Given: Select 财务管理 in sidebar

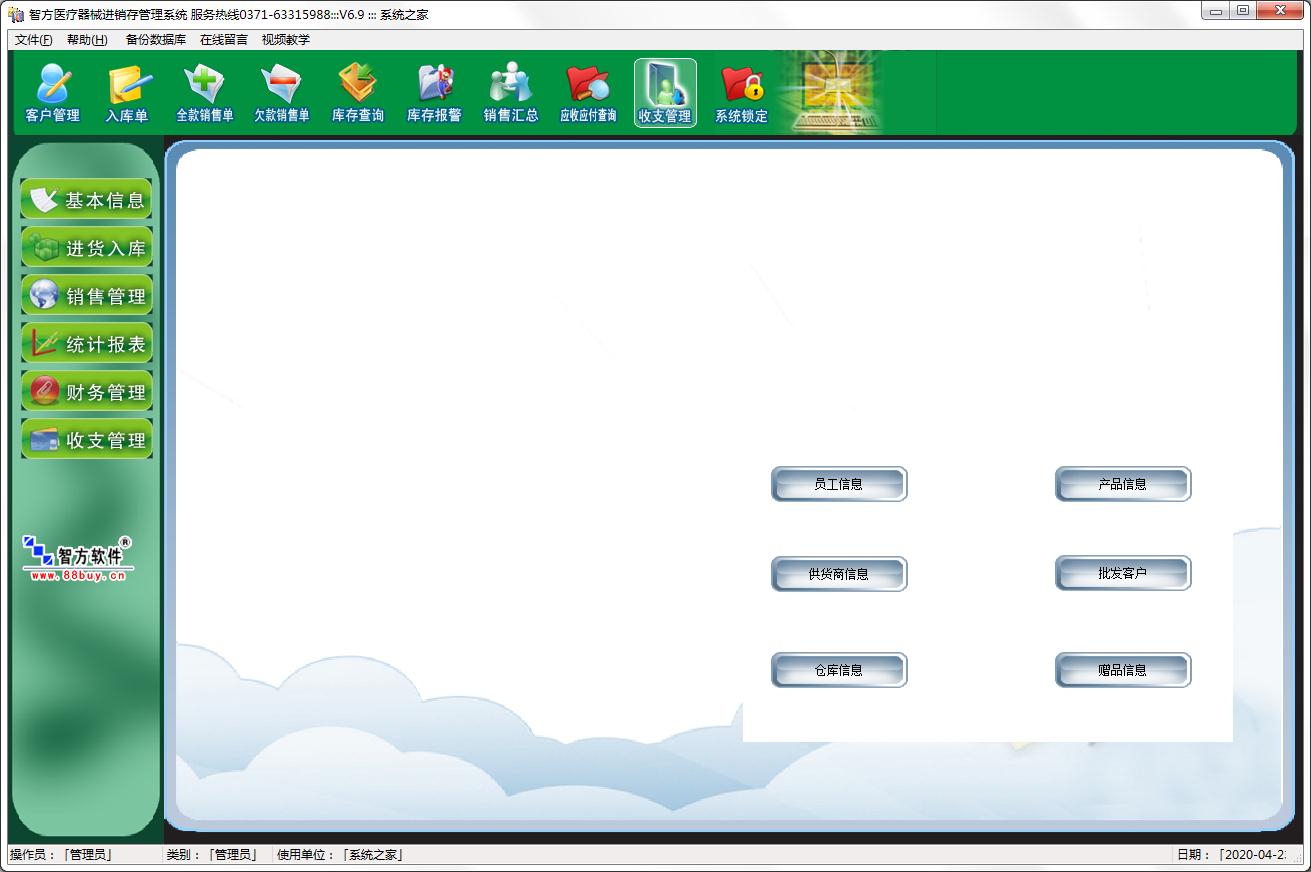Looking at the screenshot, I should pyautogui.click(x=87, y=392).
